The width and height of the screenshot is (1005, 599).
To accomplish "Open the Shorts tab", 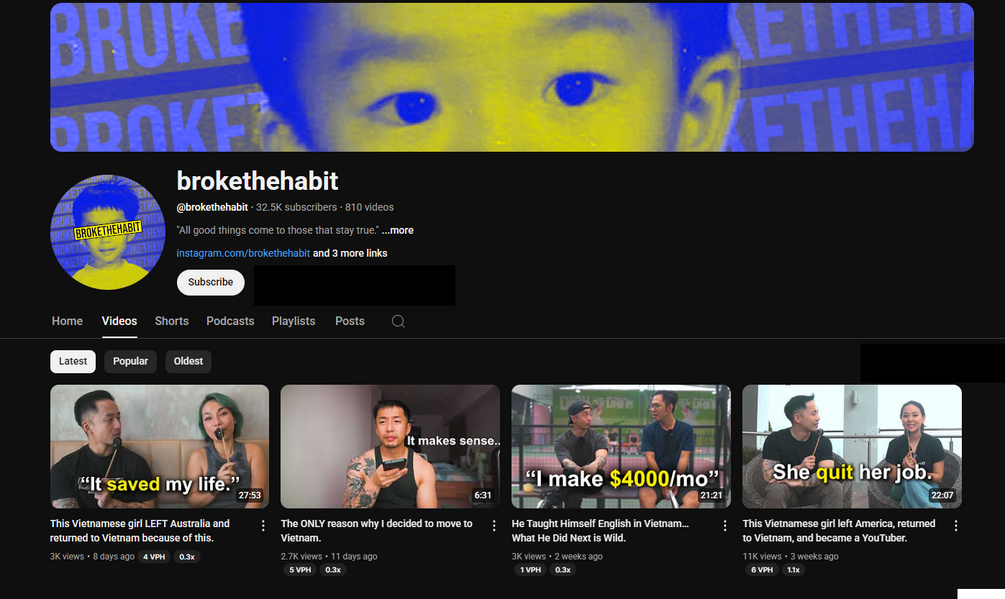I will [x=172, y=321].
